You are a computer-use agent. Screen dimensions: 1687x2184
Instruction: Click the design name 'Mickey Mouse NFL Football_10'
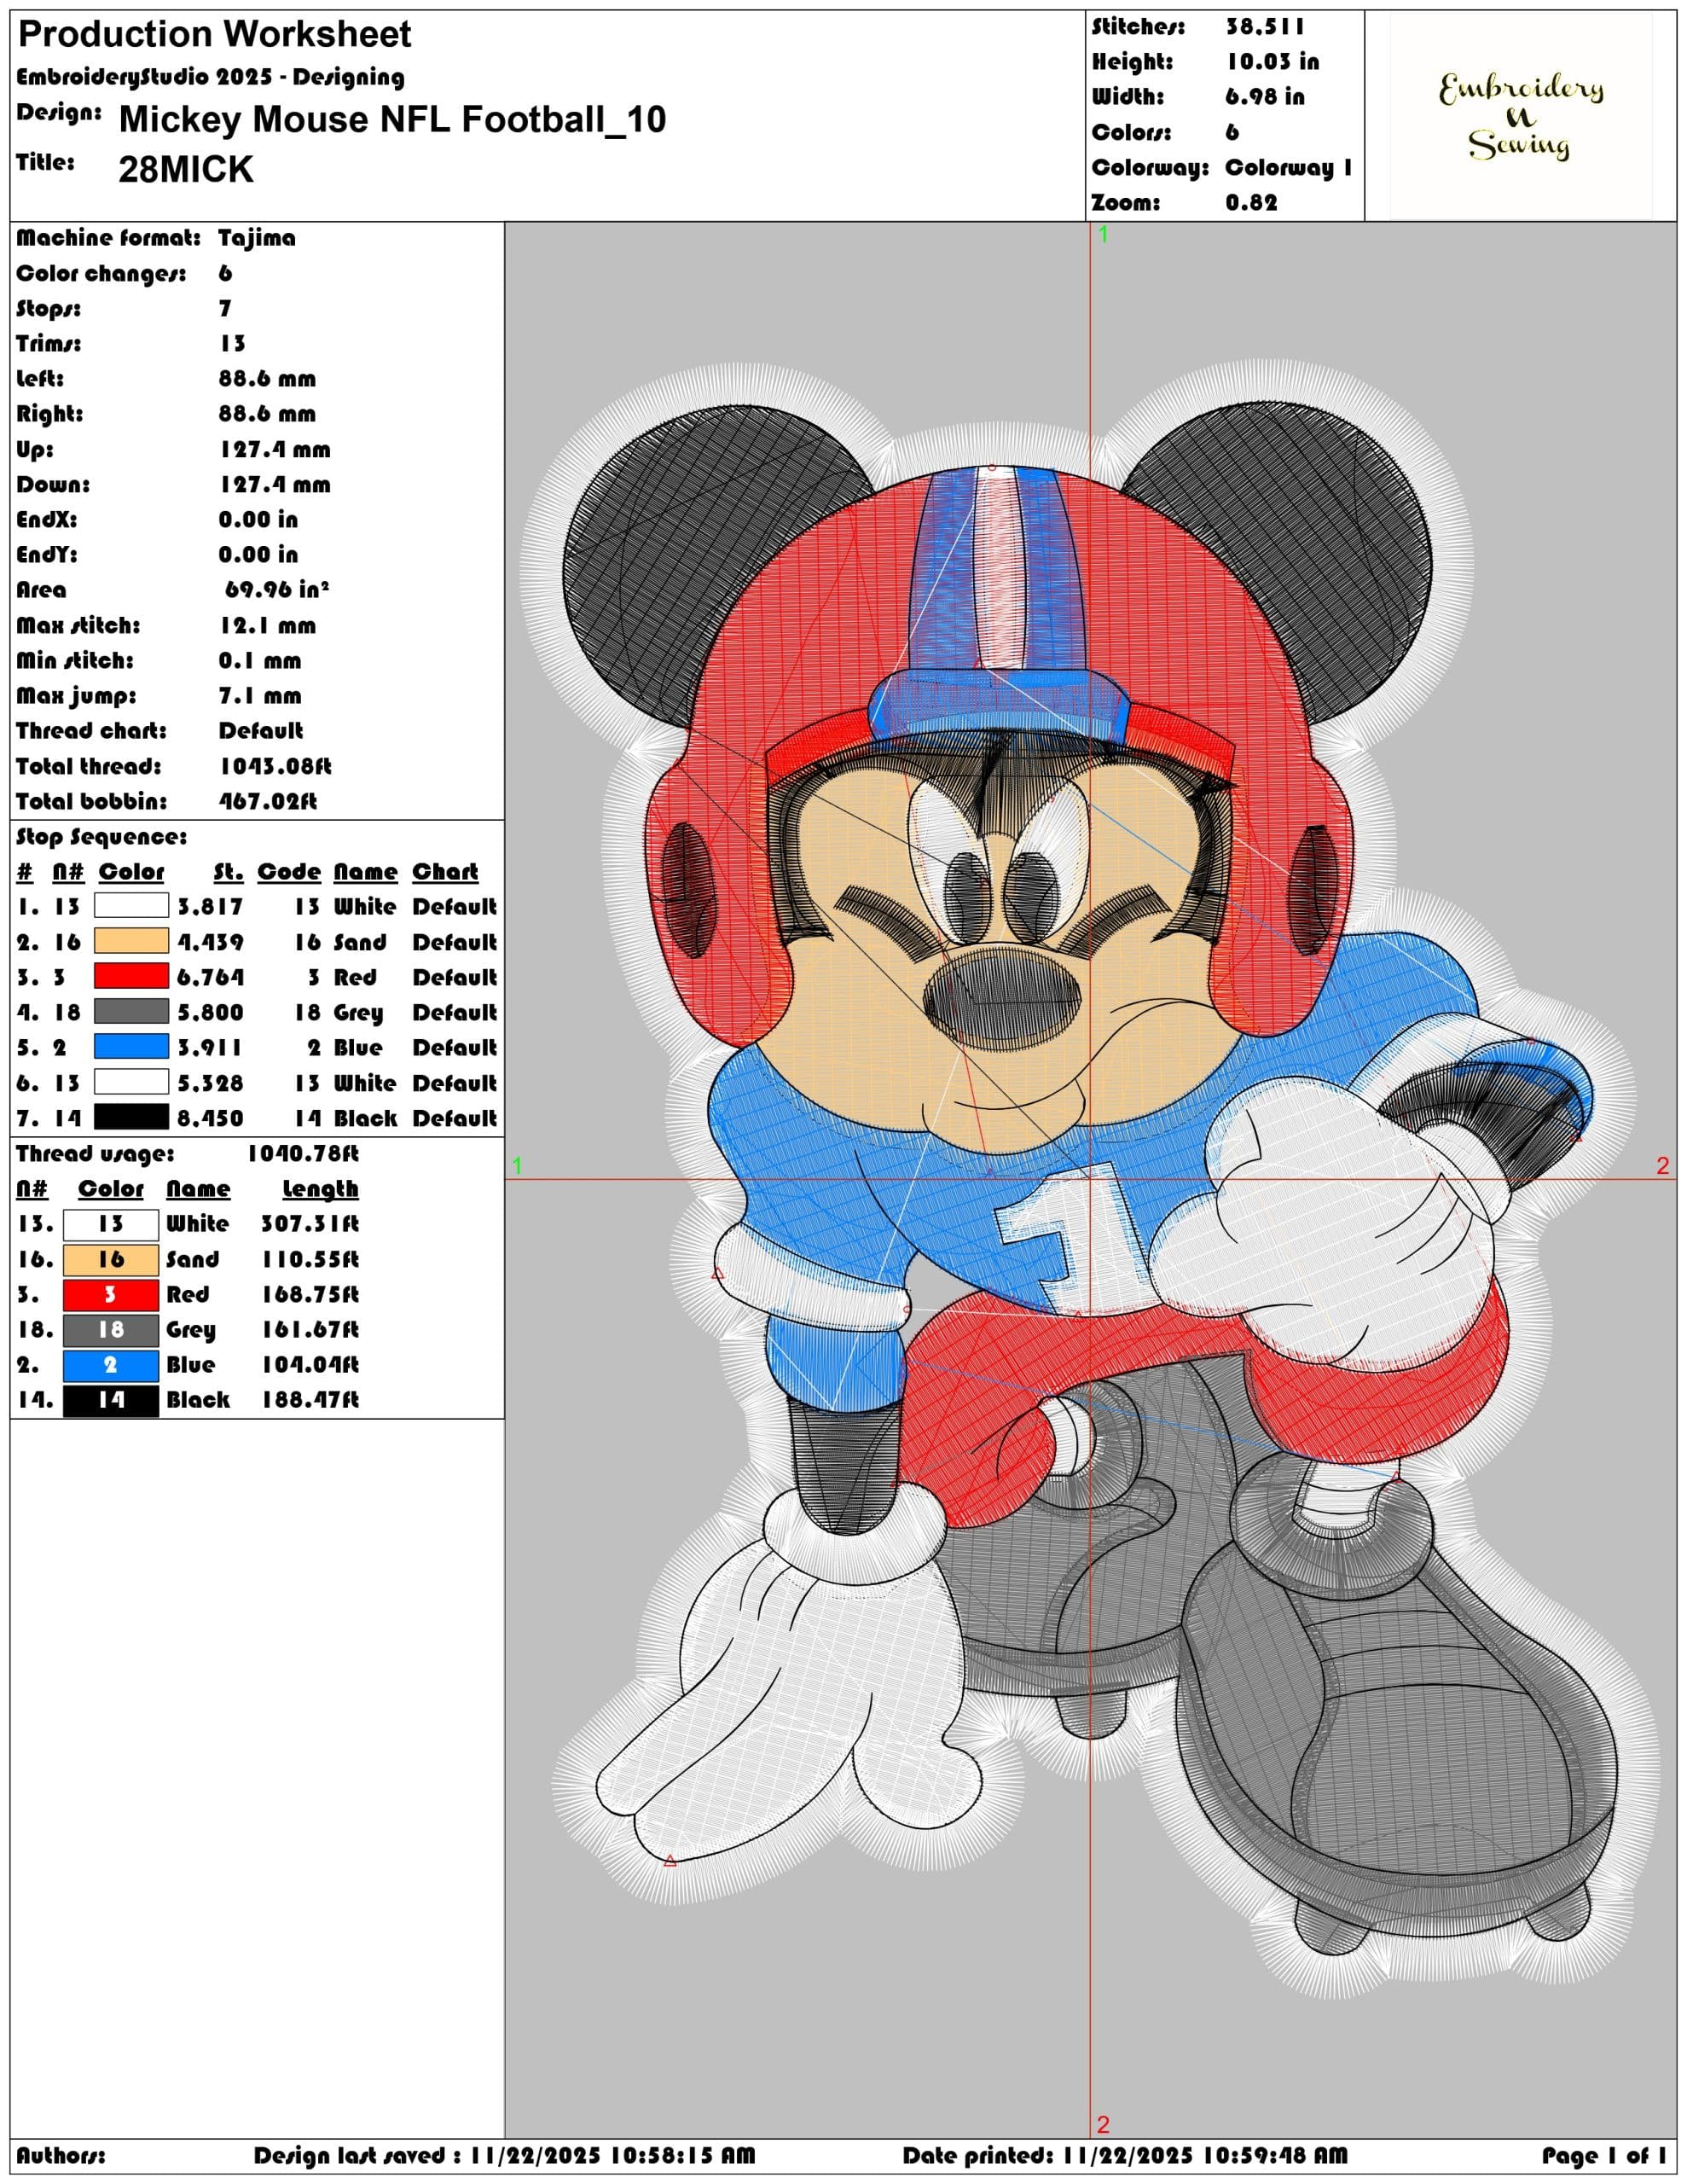(392, 120)
